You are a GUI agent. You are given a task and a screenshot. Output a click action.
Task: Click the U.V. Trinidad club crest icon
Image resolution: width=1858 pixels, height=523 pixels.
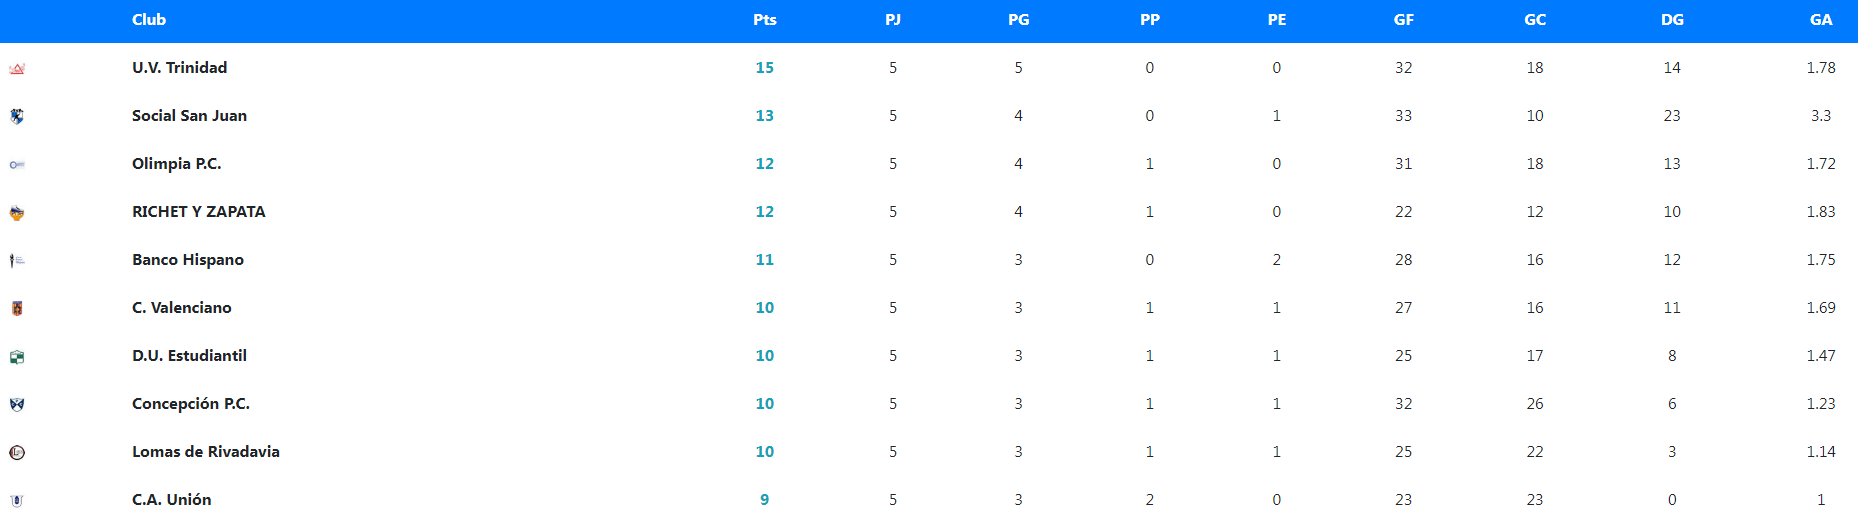17,68
